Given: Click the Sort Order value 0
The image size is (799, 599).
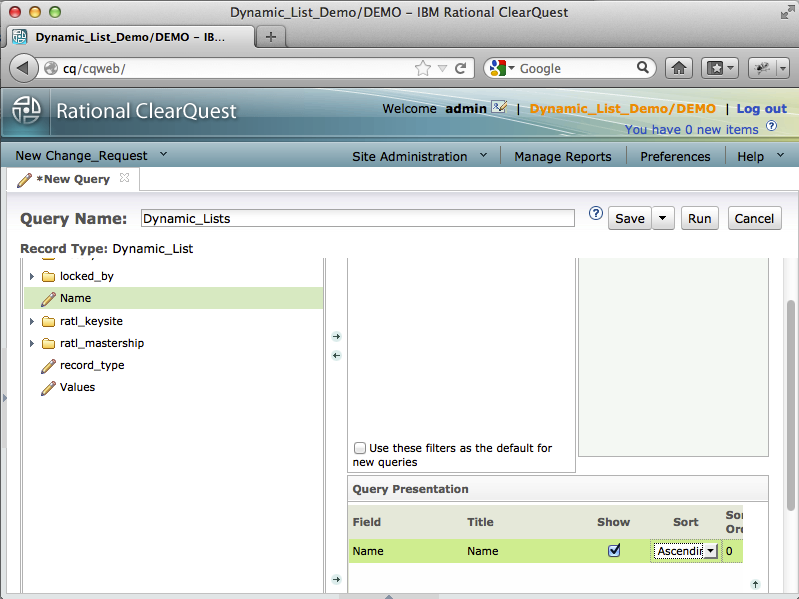Looking at the screenshot, I should point(729,551).
